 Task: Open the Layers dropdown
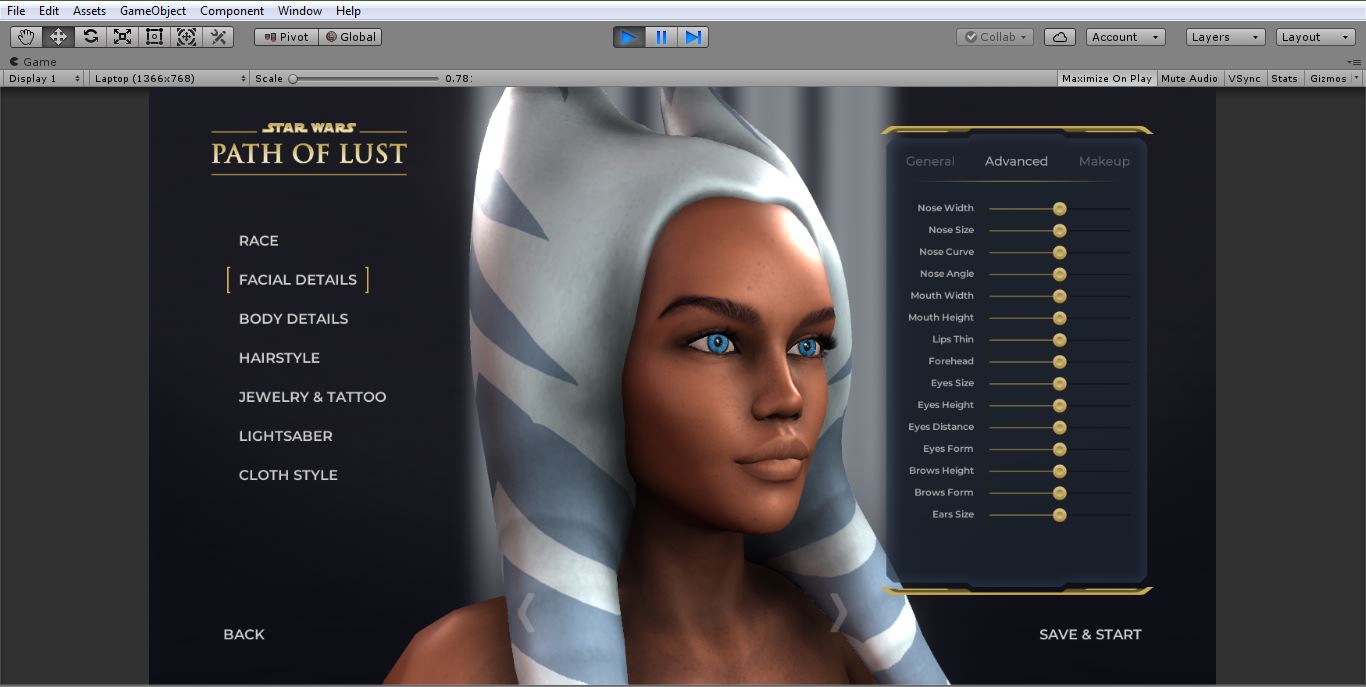point(1226,37)
